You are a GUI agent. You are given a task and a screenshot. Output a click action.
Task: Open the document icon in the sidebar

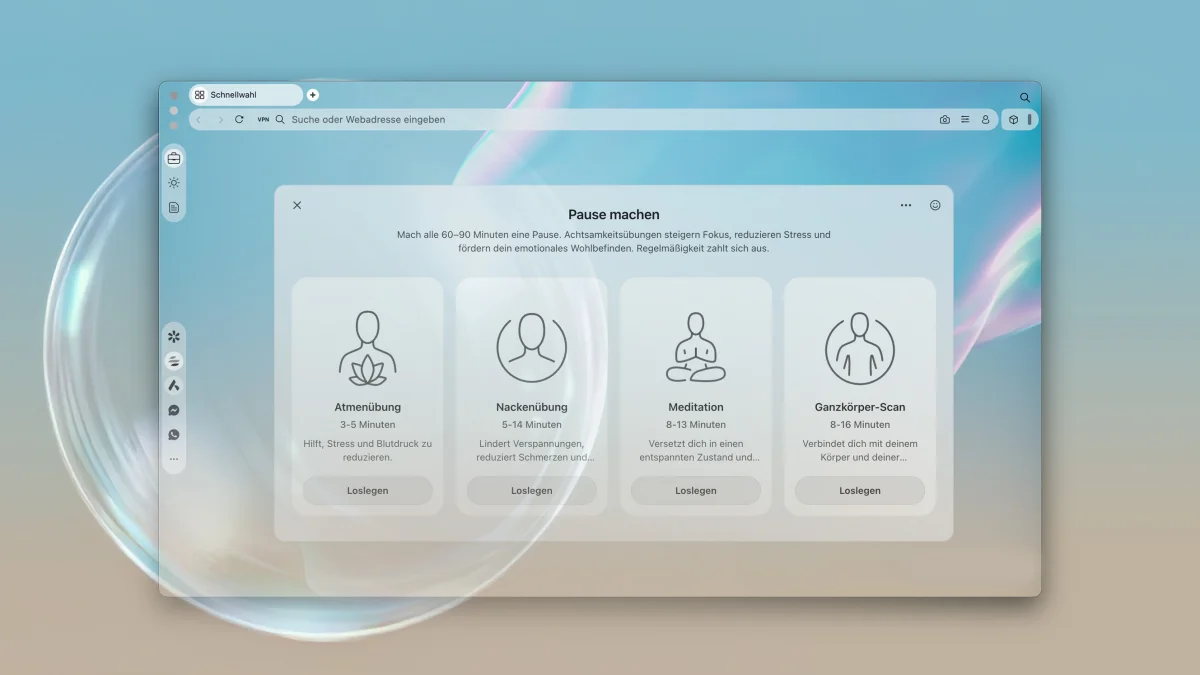[174, 208]
